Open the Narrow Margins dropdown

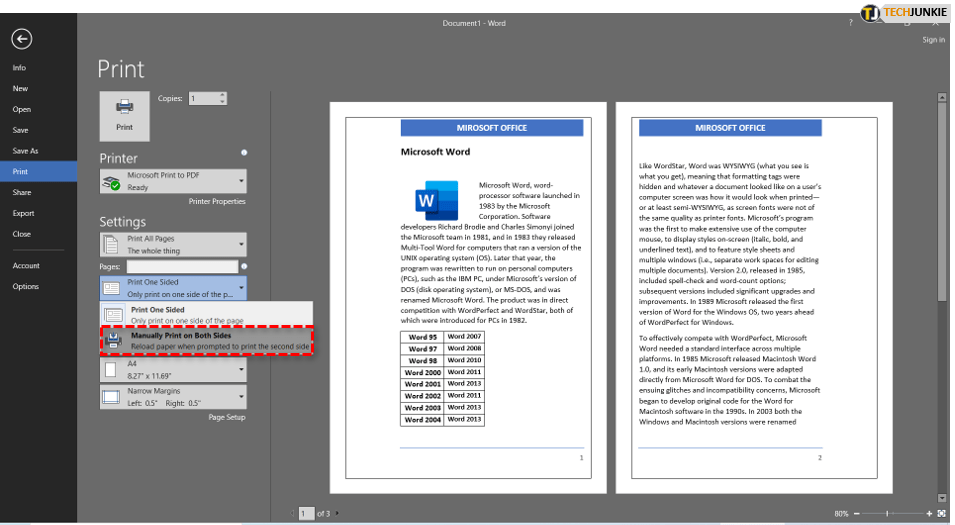click(x=172, y=397)
